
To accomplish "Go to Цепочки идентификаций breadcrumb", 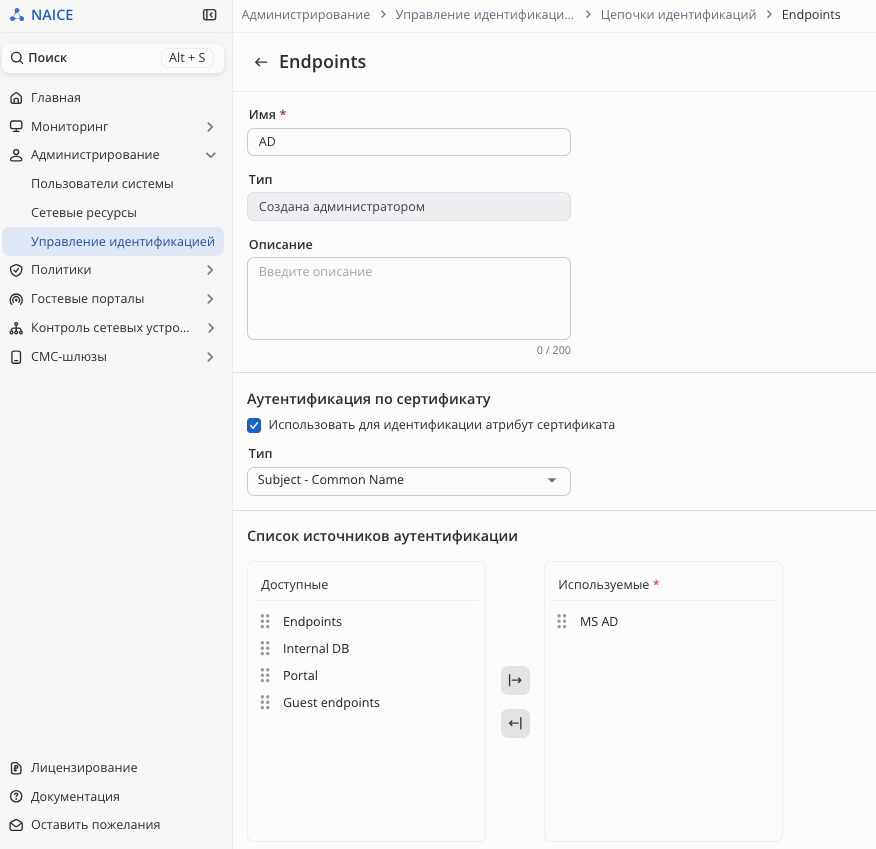I will 678,15.
